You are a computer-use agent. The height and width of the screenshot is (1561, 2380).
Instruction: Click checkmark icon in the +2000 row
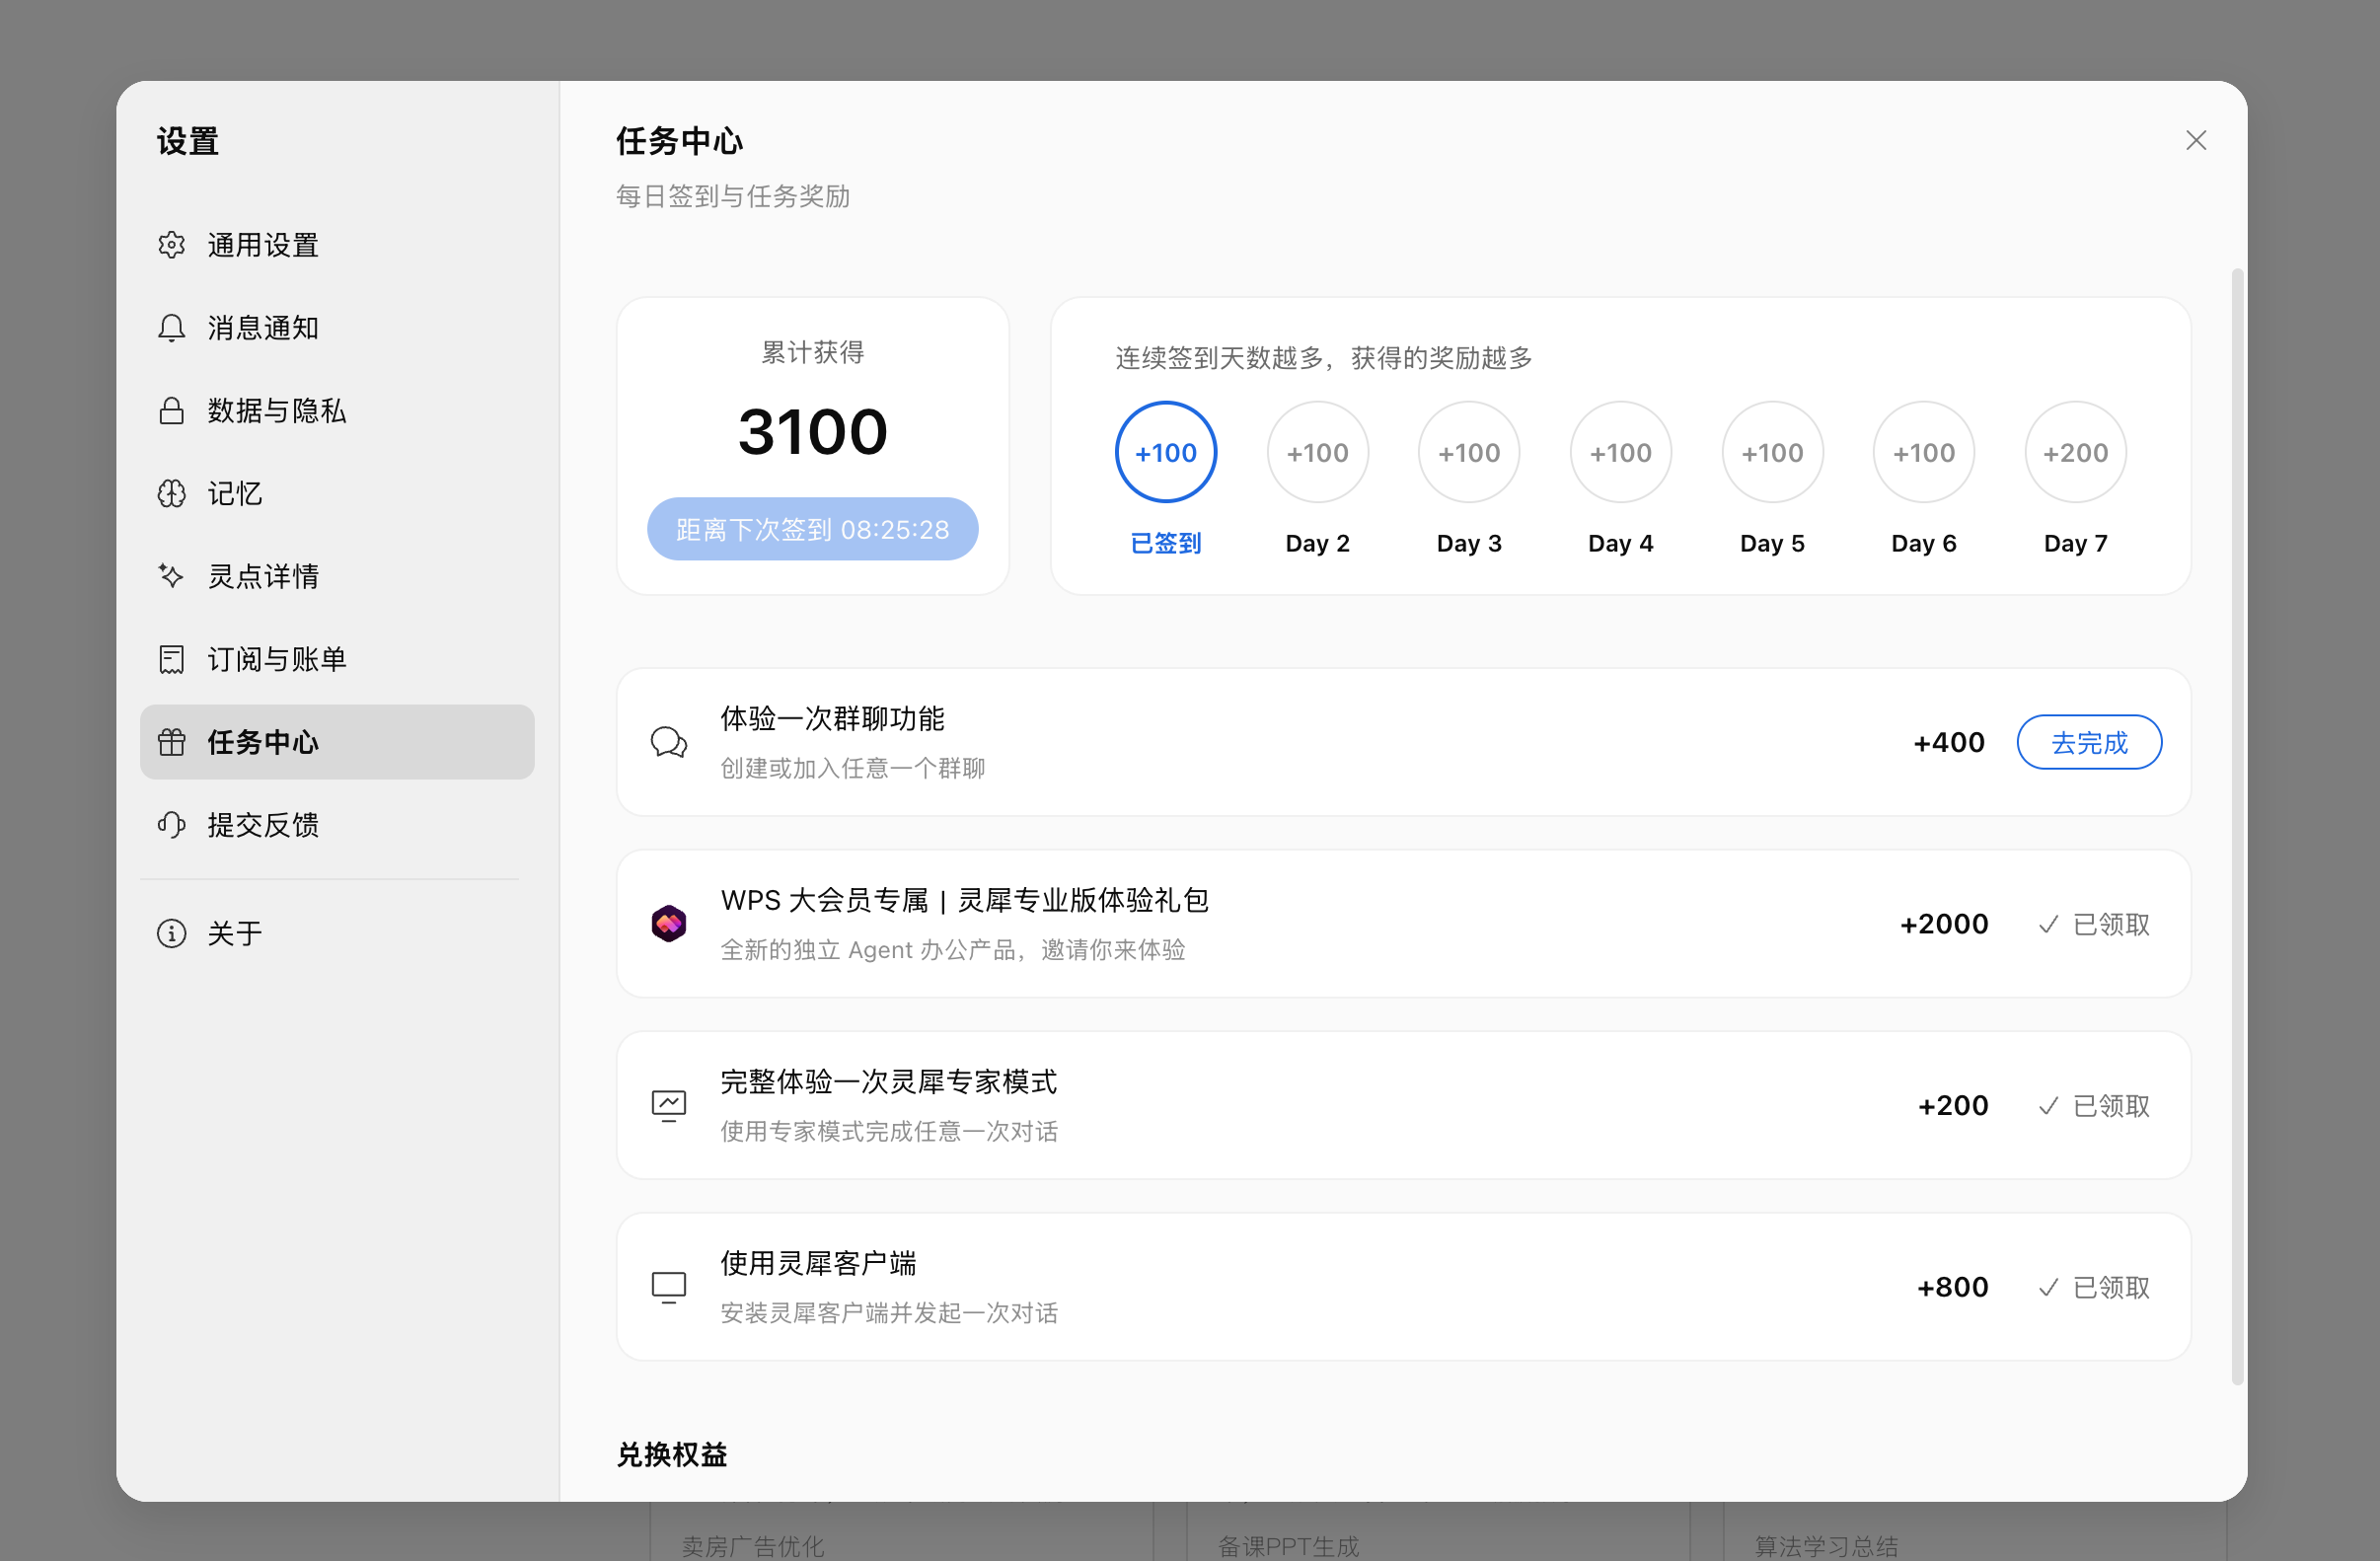(x=2048, y=925)
